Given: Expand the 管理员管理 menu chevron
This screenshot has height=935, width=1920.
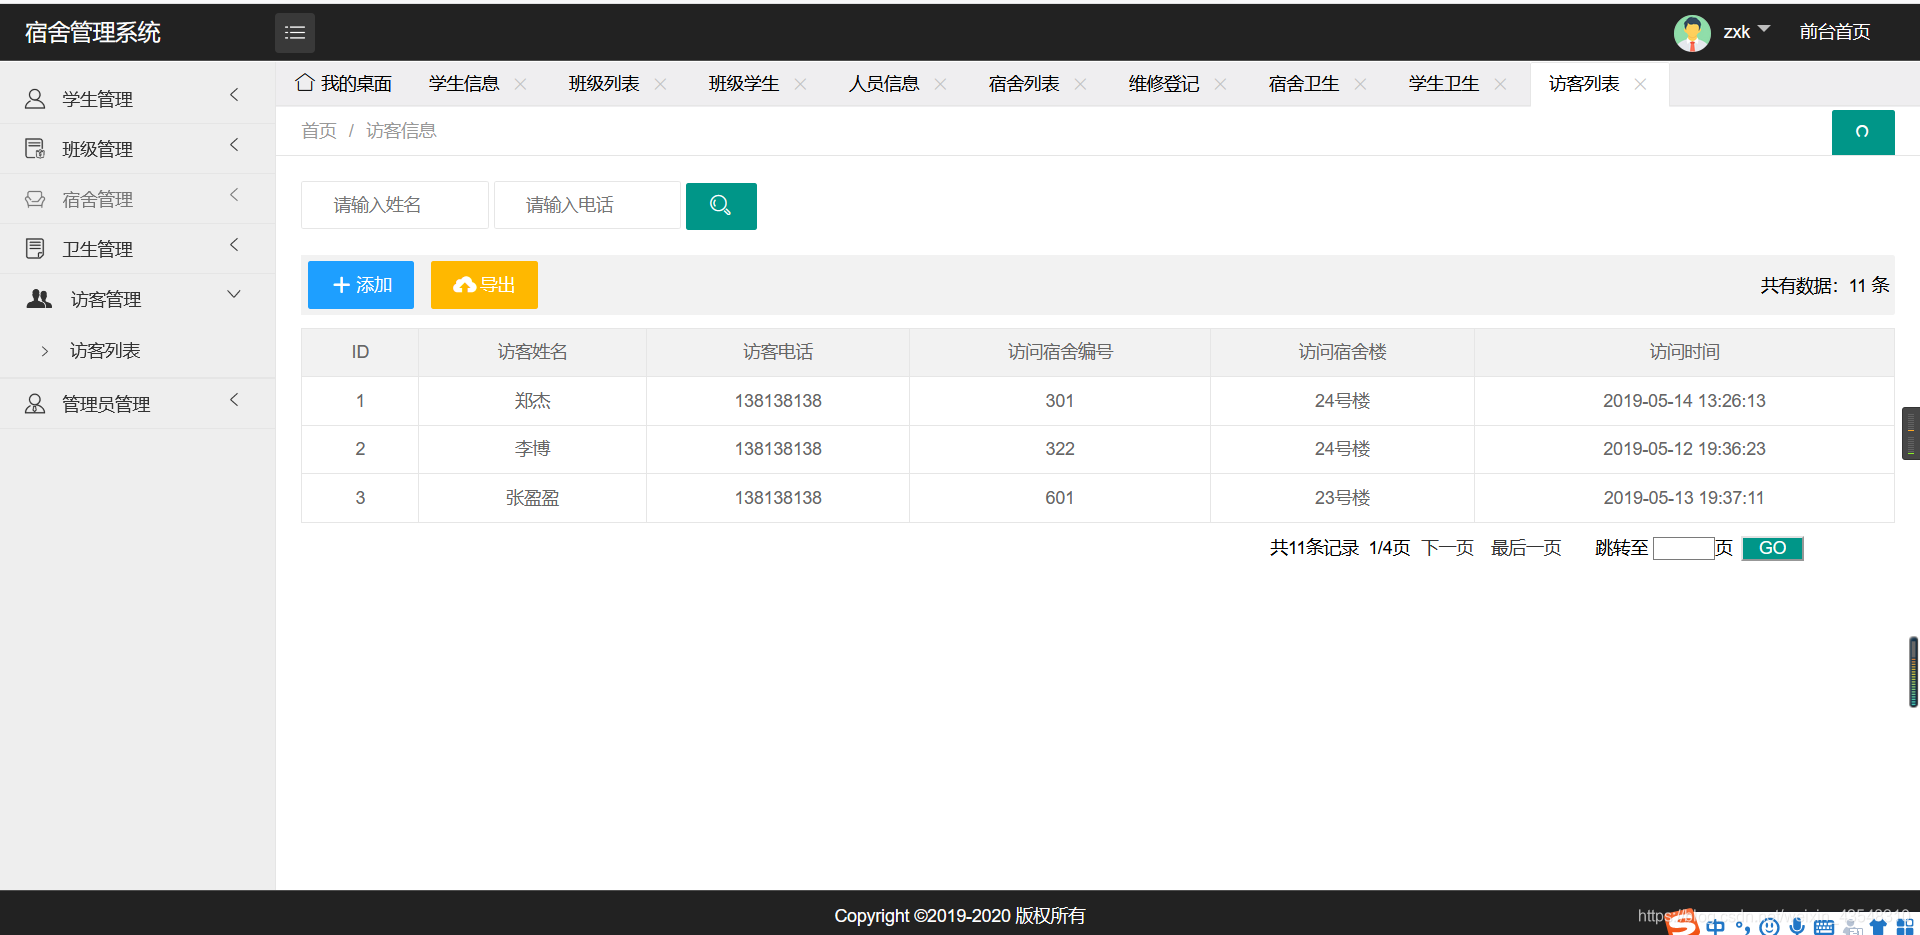Looking at the screenshot, I should (x=235, y=400).
